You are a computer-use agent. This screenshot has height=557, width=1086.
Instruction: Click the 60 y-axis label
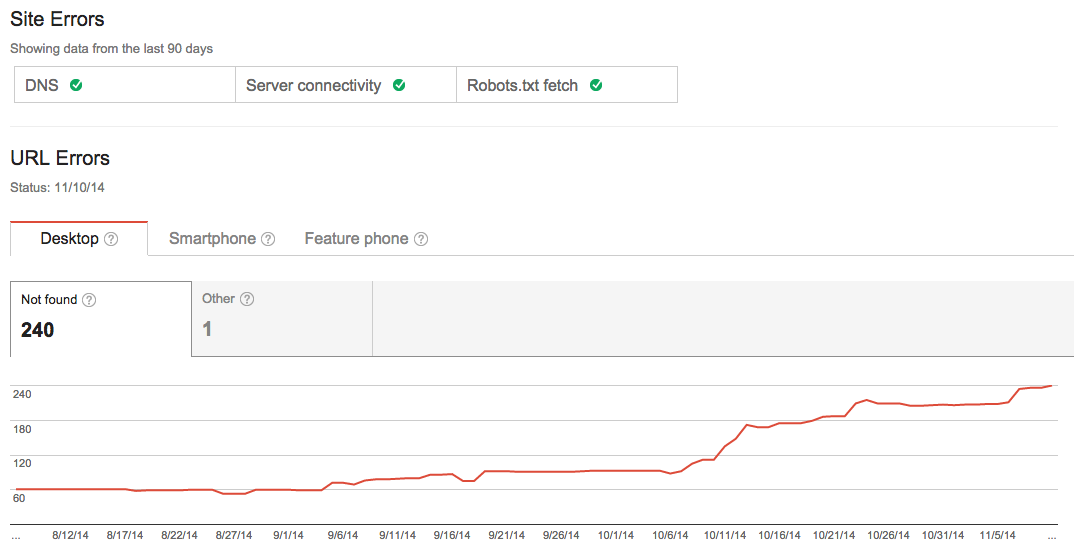point(19,498)
